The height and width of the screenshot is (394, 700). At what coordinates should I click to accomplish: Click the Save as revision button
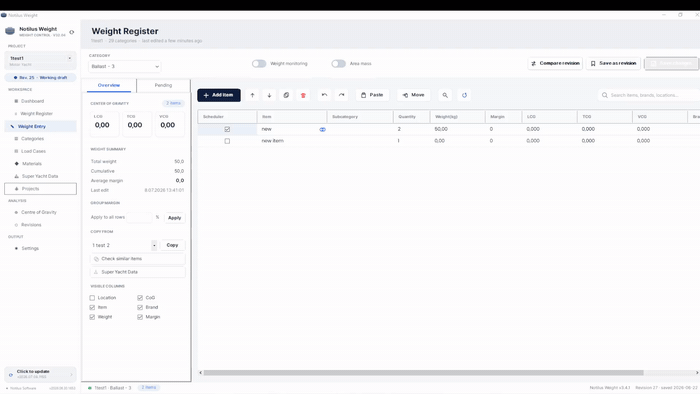613,63
